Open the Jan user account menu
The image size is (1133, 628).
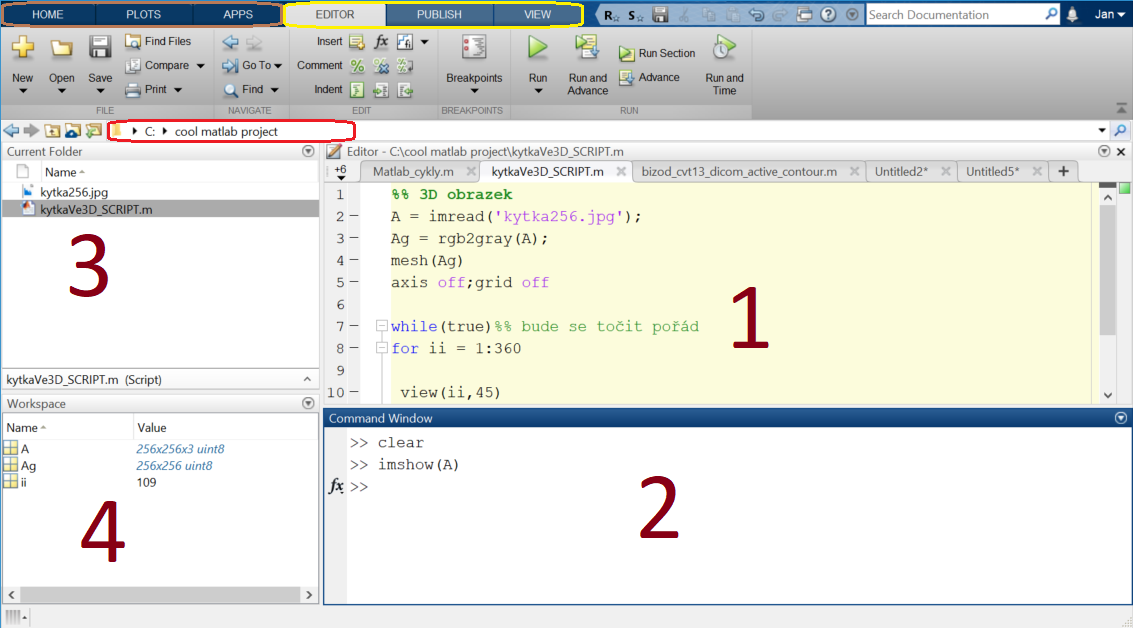(1109, 15)
